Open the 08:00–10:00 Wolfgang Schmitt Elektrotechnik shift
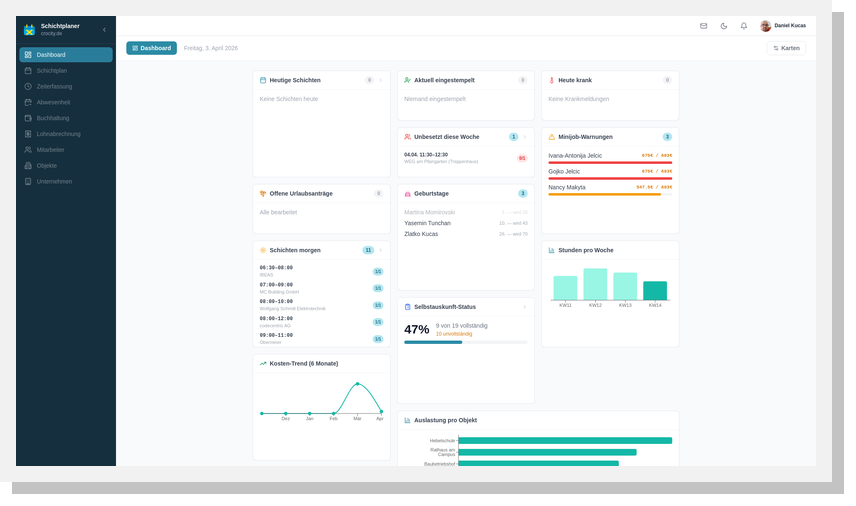 pyautogui.click(x=321, y=305)
